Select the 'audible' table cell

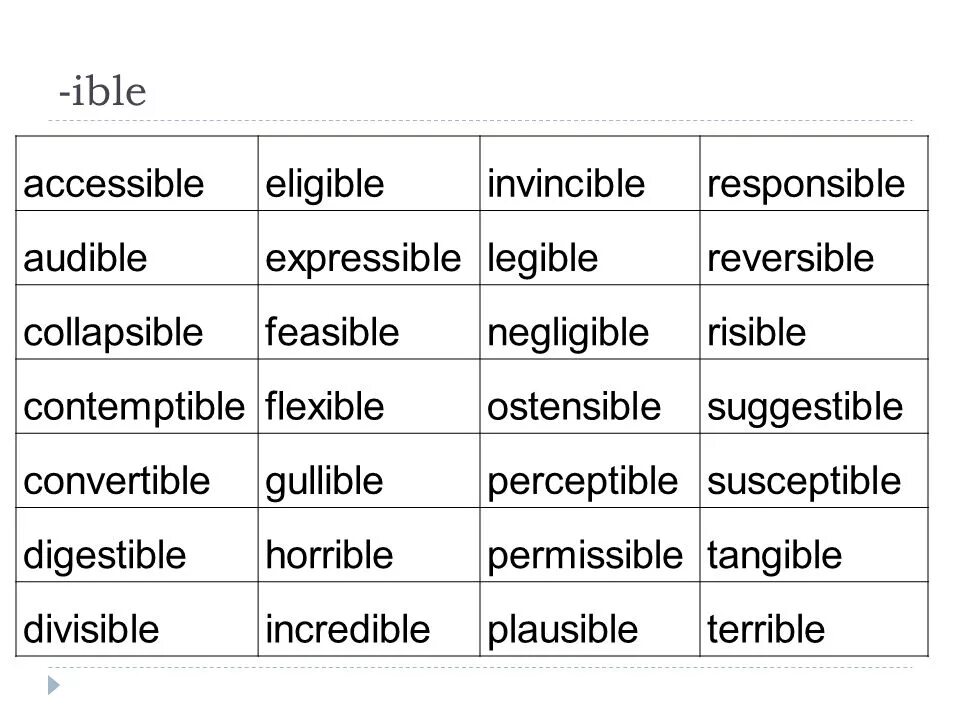(x=137, y=248)
